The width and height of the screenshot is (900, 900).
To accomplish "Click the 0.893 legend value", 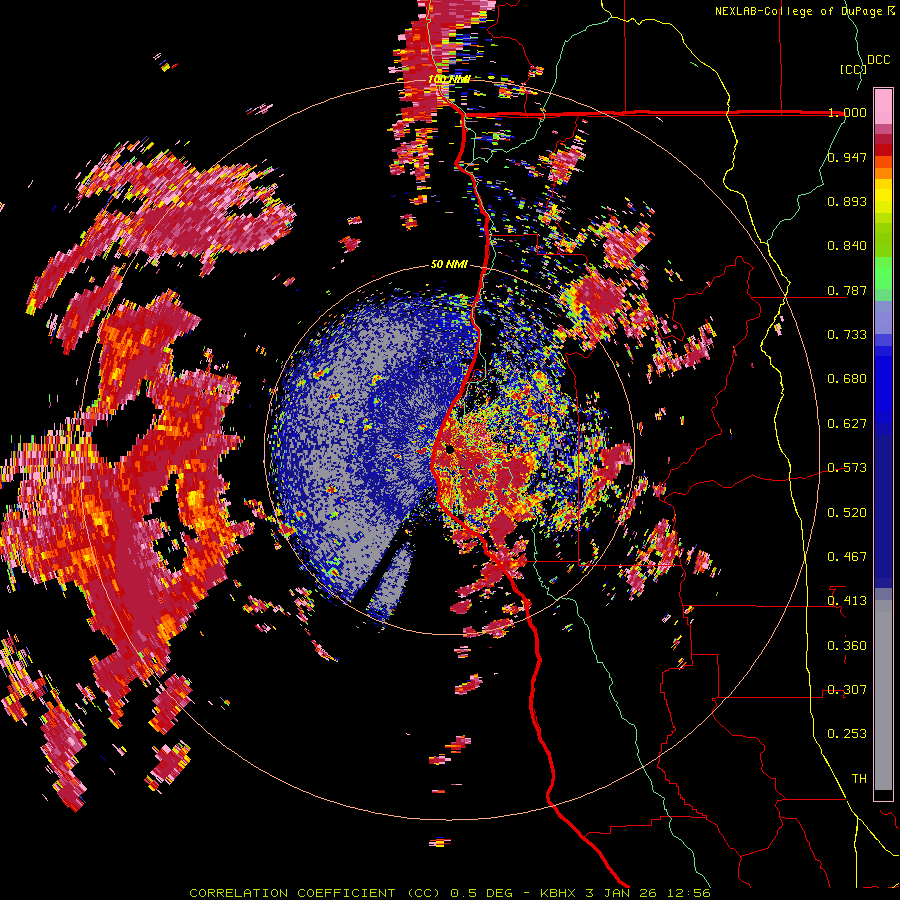I will [847, 201].
